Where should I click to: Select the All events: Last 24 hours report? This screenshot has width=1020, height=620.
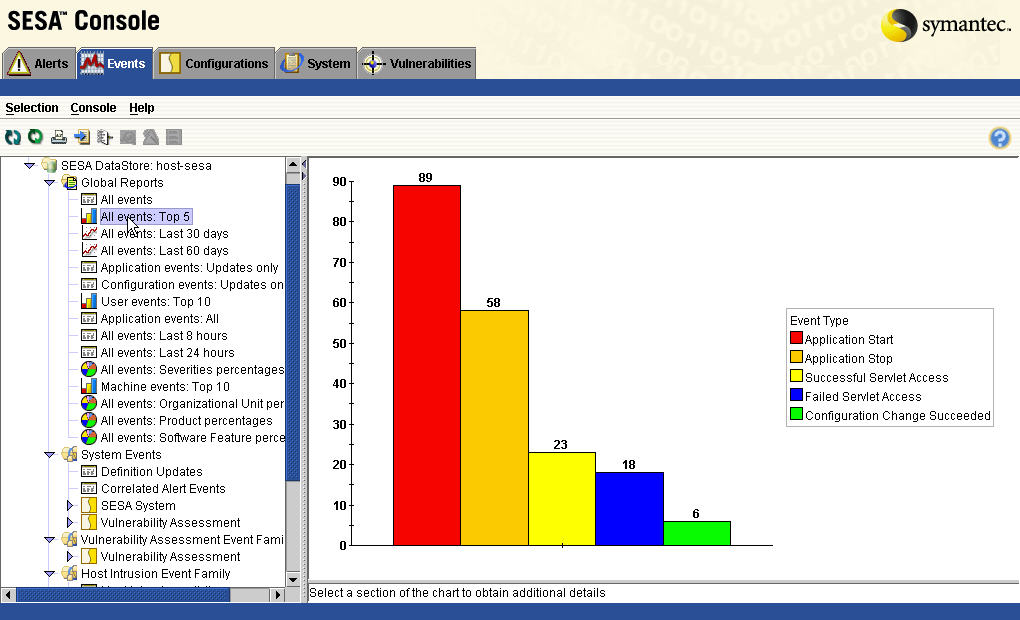click(x=167, y=353)
